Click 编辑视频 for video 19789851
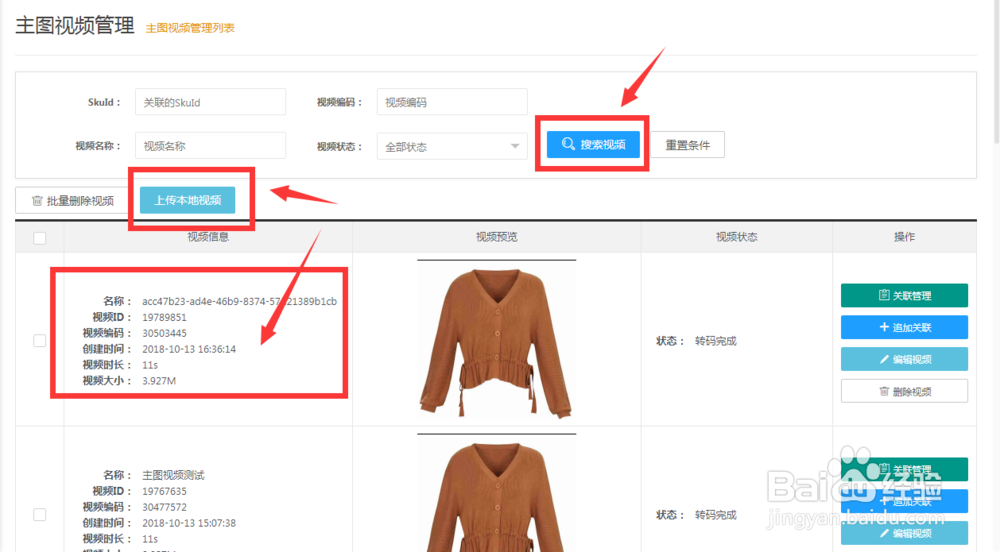 pyautogui.click(x=904, y=359)
